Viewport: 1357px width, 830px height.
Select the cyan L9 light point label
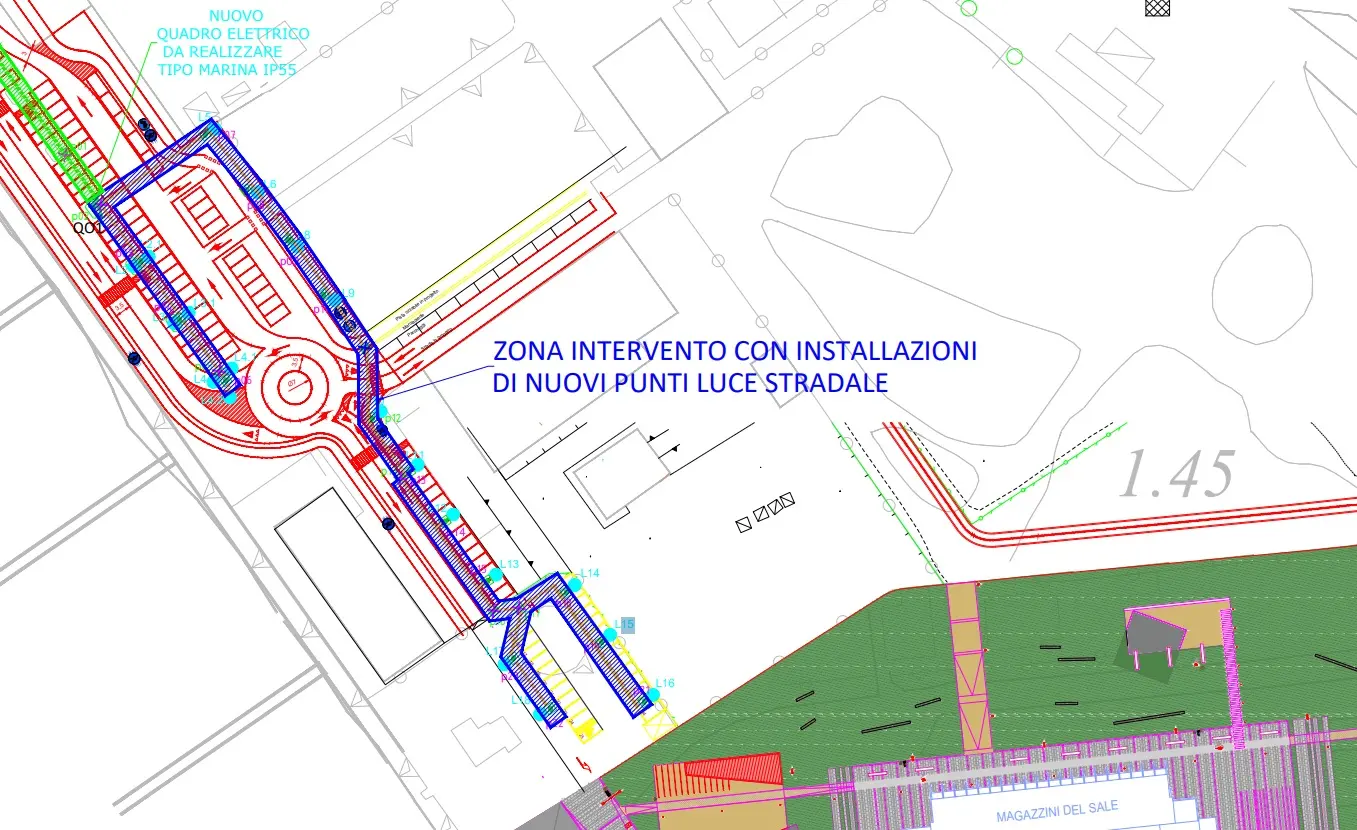coord(347,293)
